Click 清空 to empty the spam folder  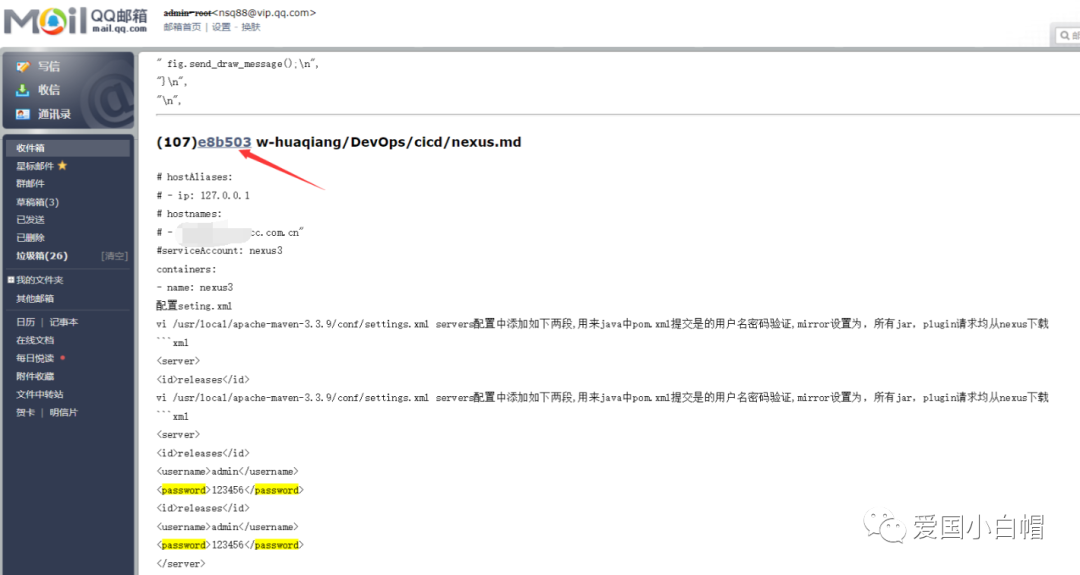point(115,256)
